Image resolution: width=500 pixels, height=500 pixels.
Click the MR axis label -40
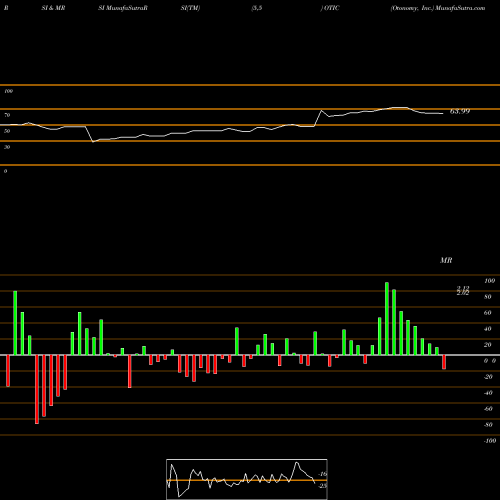point(488,393)
